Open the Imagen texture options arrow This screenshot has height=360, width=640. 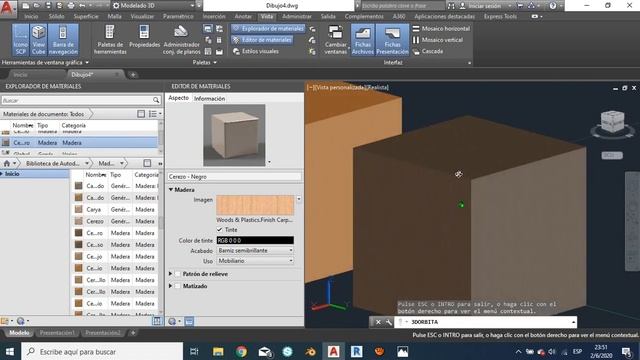click(299, 199)
